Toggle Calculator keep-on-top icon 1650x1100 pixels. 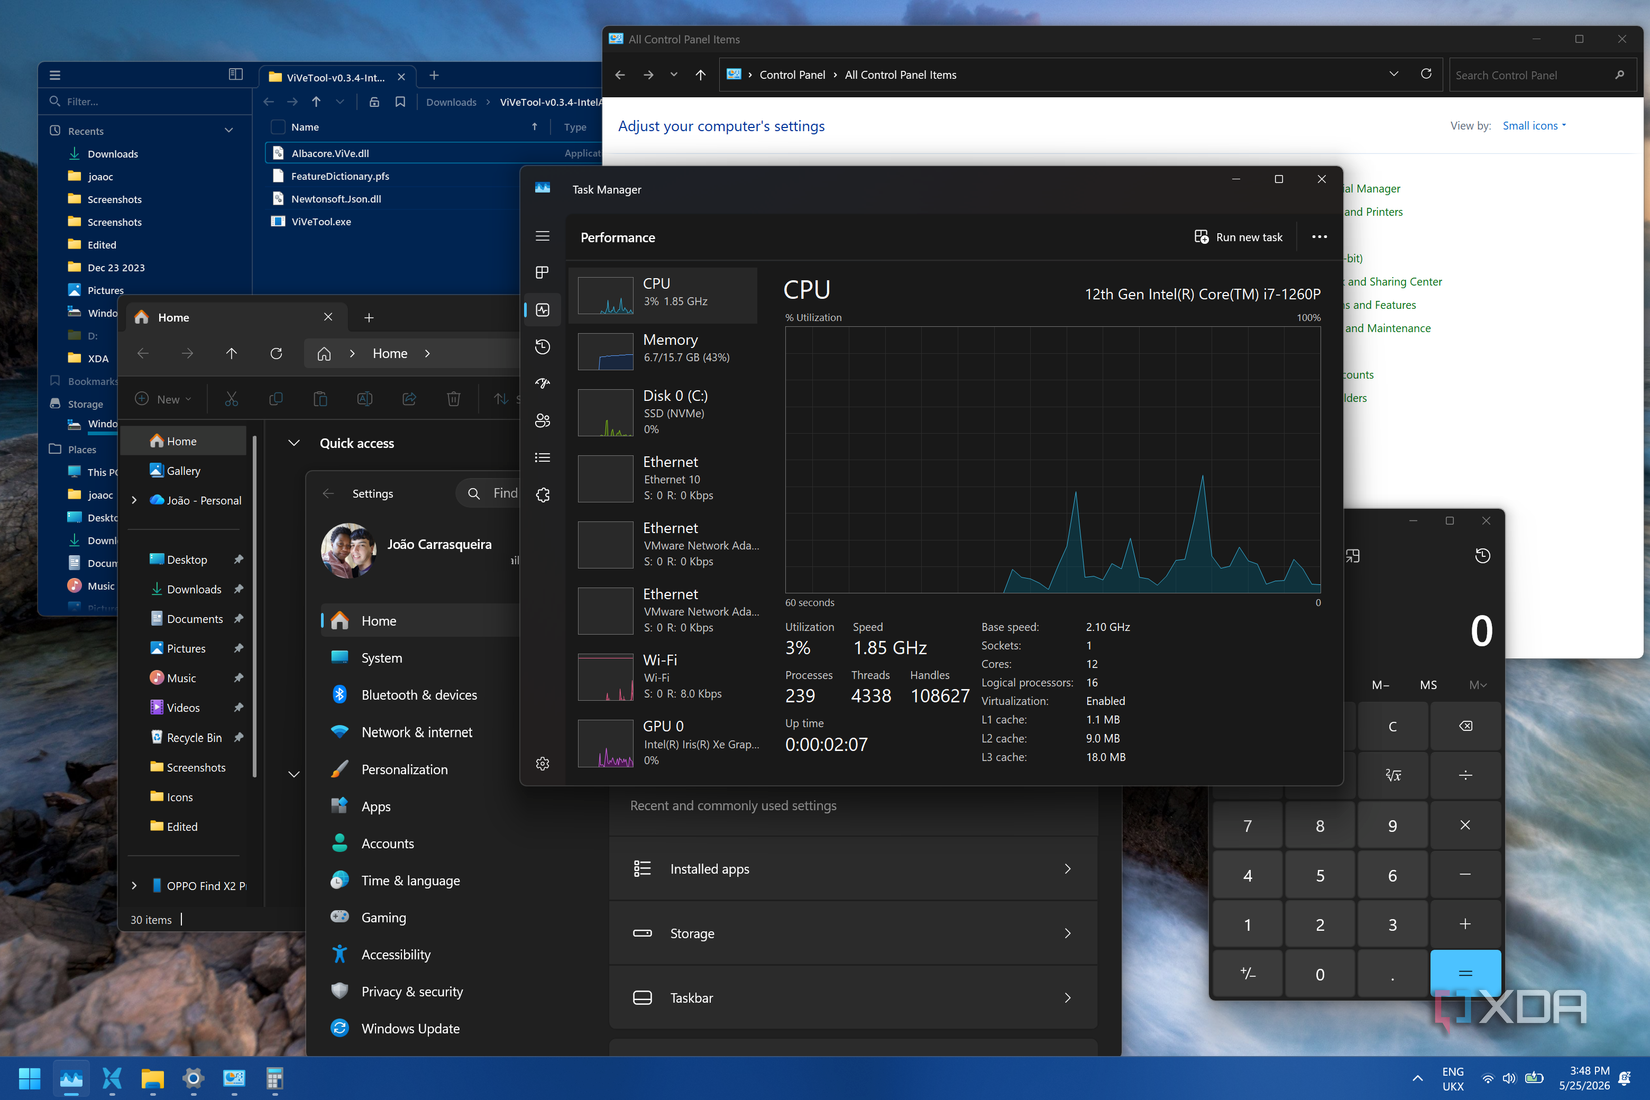(x=1353, y=556)
